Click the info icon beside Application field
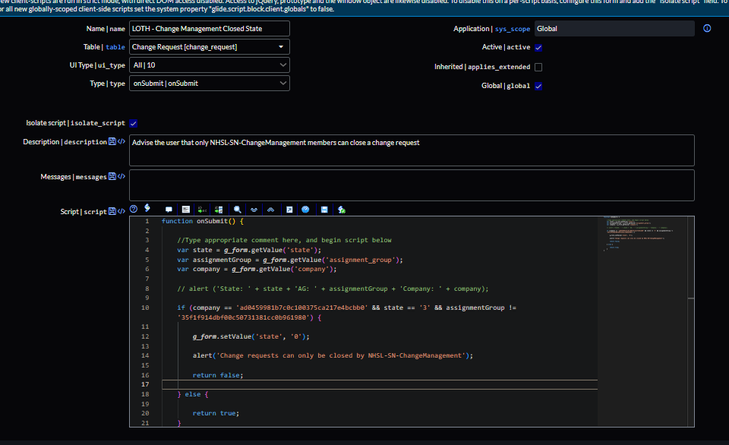Image resolution: width=729 pixels, height=445 pixels. point(707,29)
